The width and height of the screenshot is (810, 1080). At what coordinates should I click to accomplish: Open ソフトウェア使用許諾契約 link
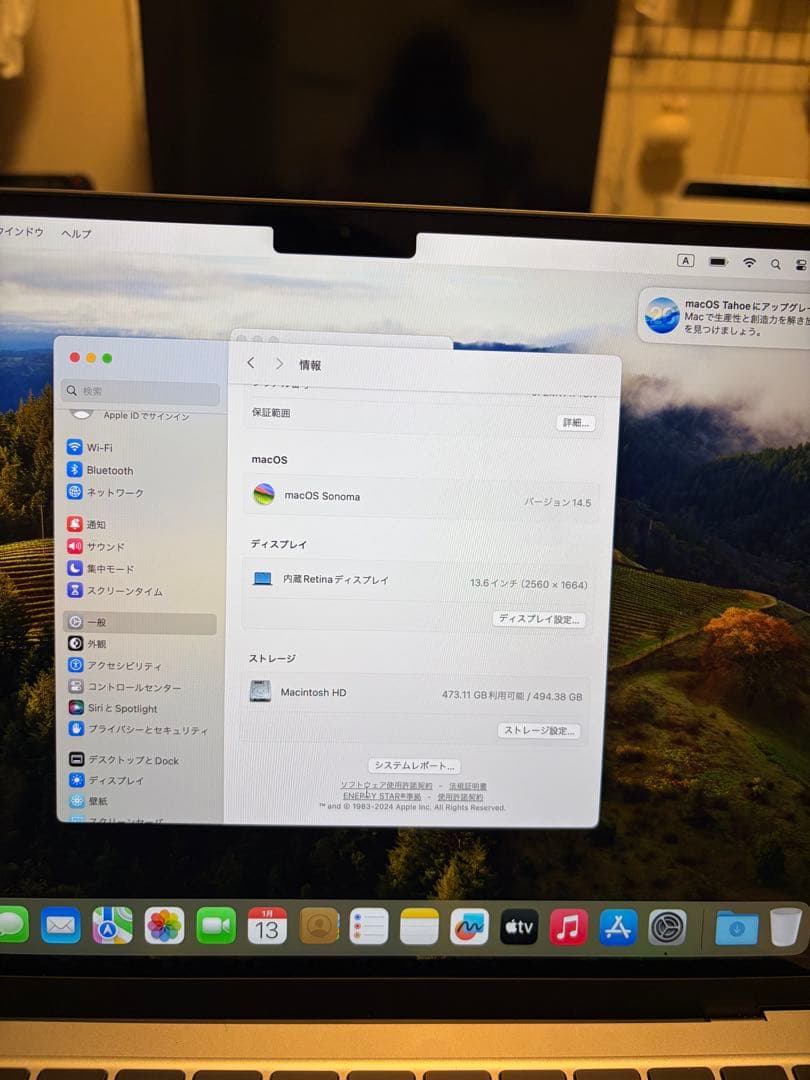click(x=386, y=785)
